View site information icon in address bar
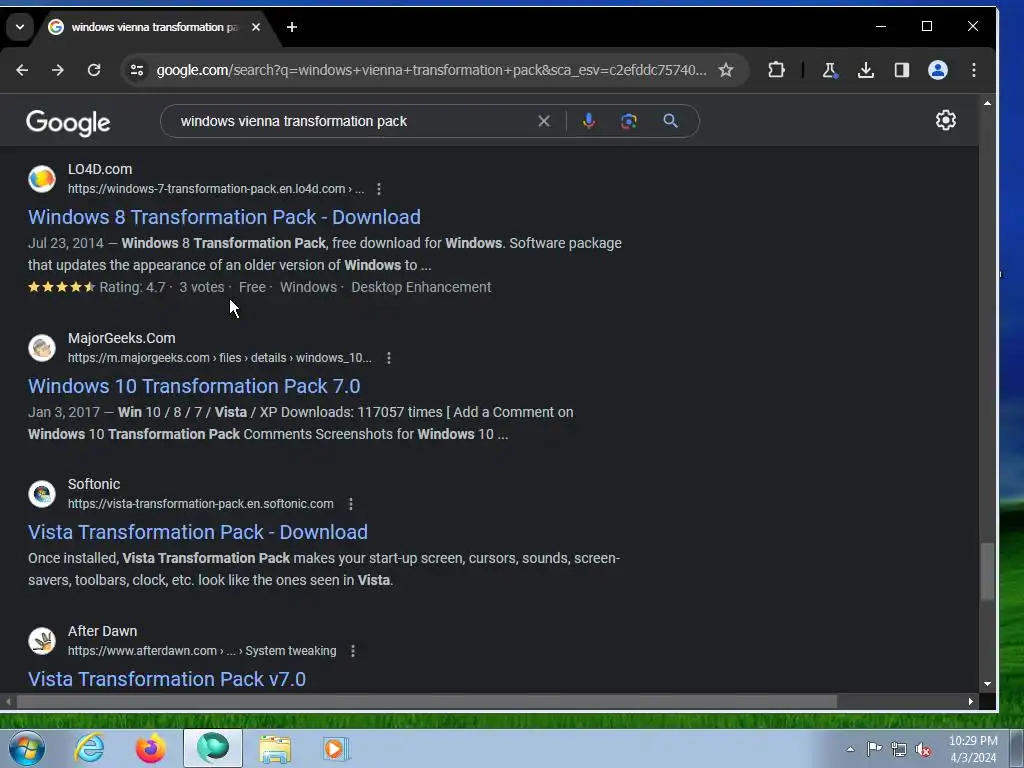The image size is (1024, 768). point(136,70)
